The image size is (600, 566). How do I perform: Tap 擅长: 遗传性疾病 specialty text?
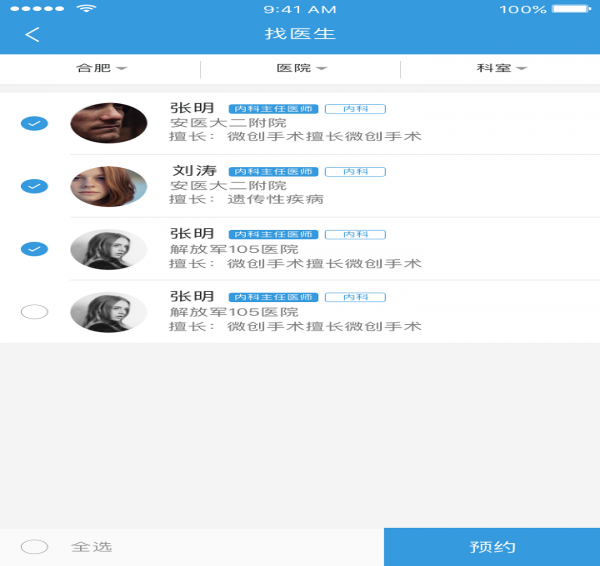point(246,199)
